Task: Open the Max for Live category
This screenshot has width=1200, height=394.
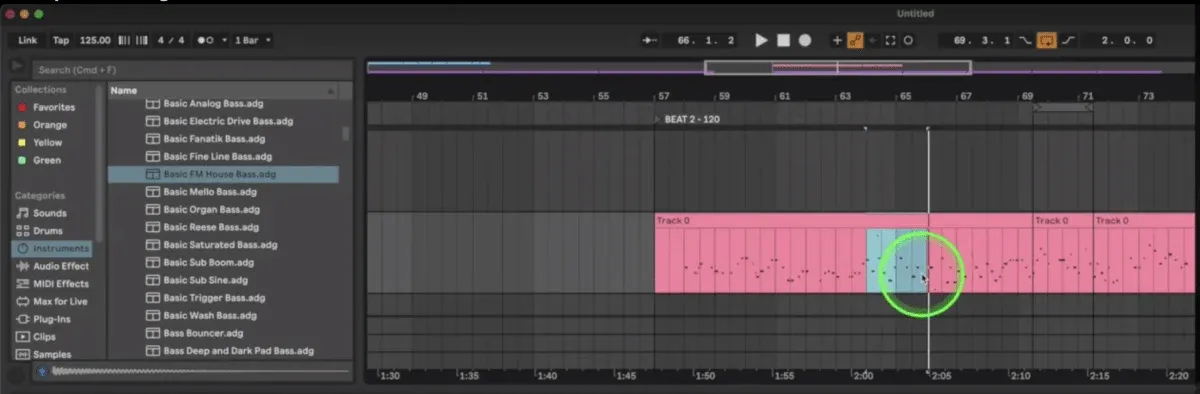Action: click(52, 301)
